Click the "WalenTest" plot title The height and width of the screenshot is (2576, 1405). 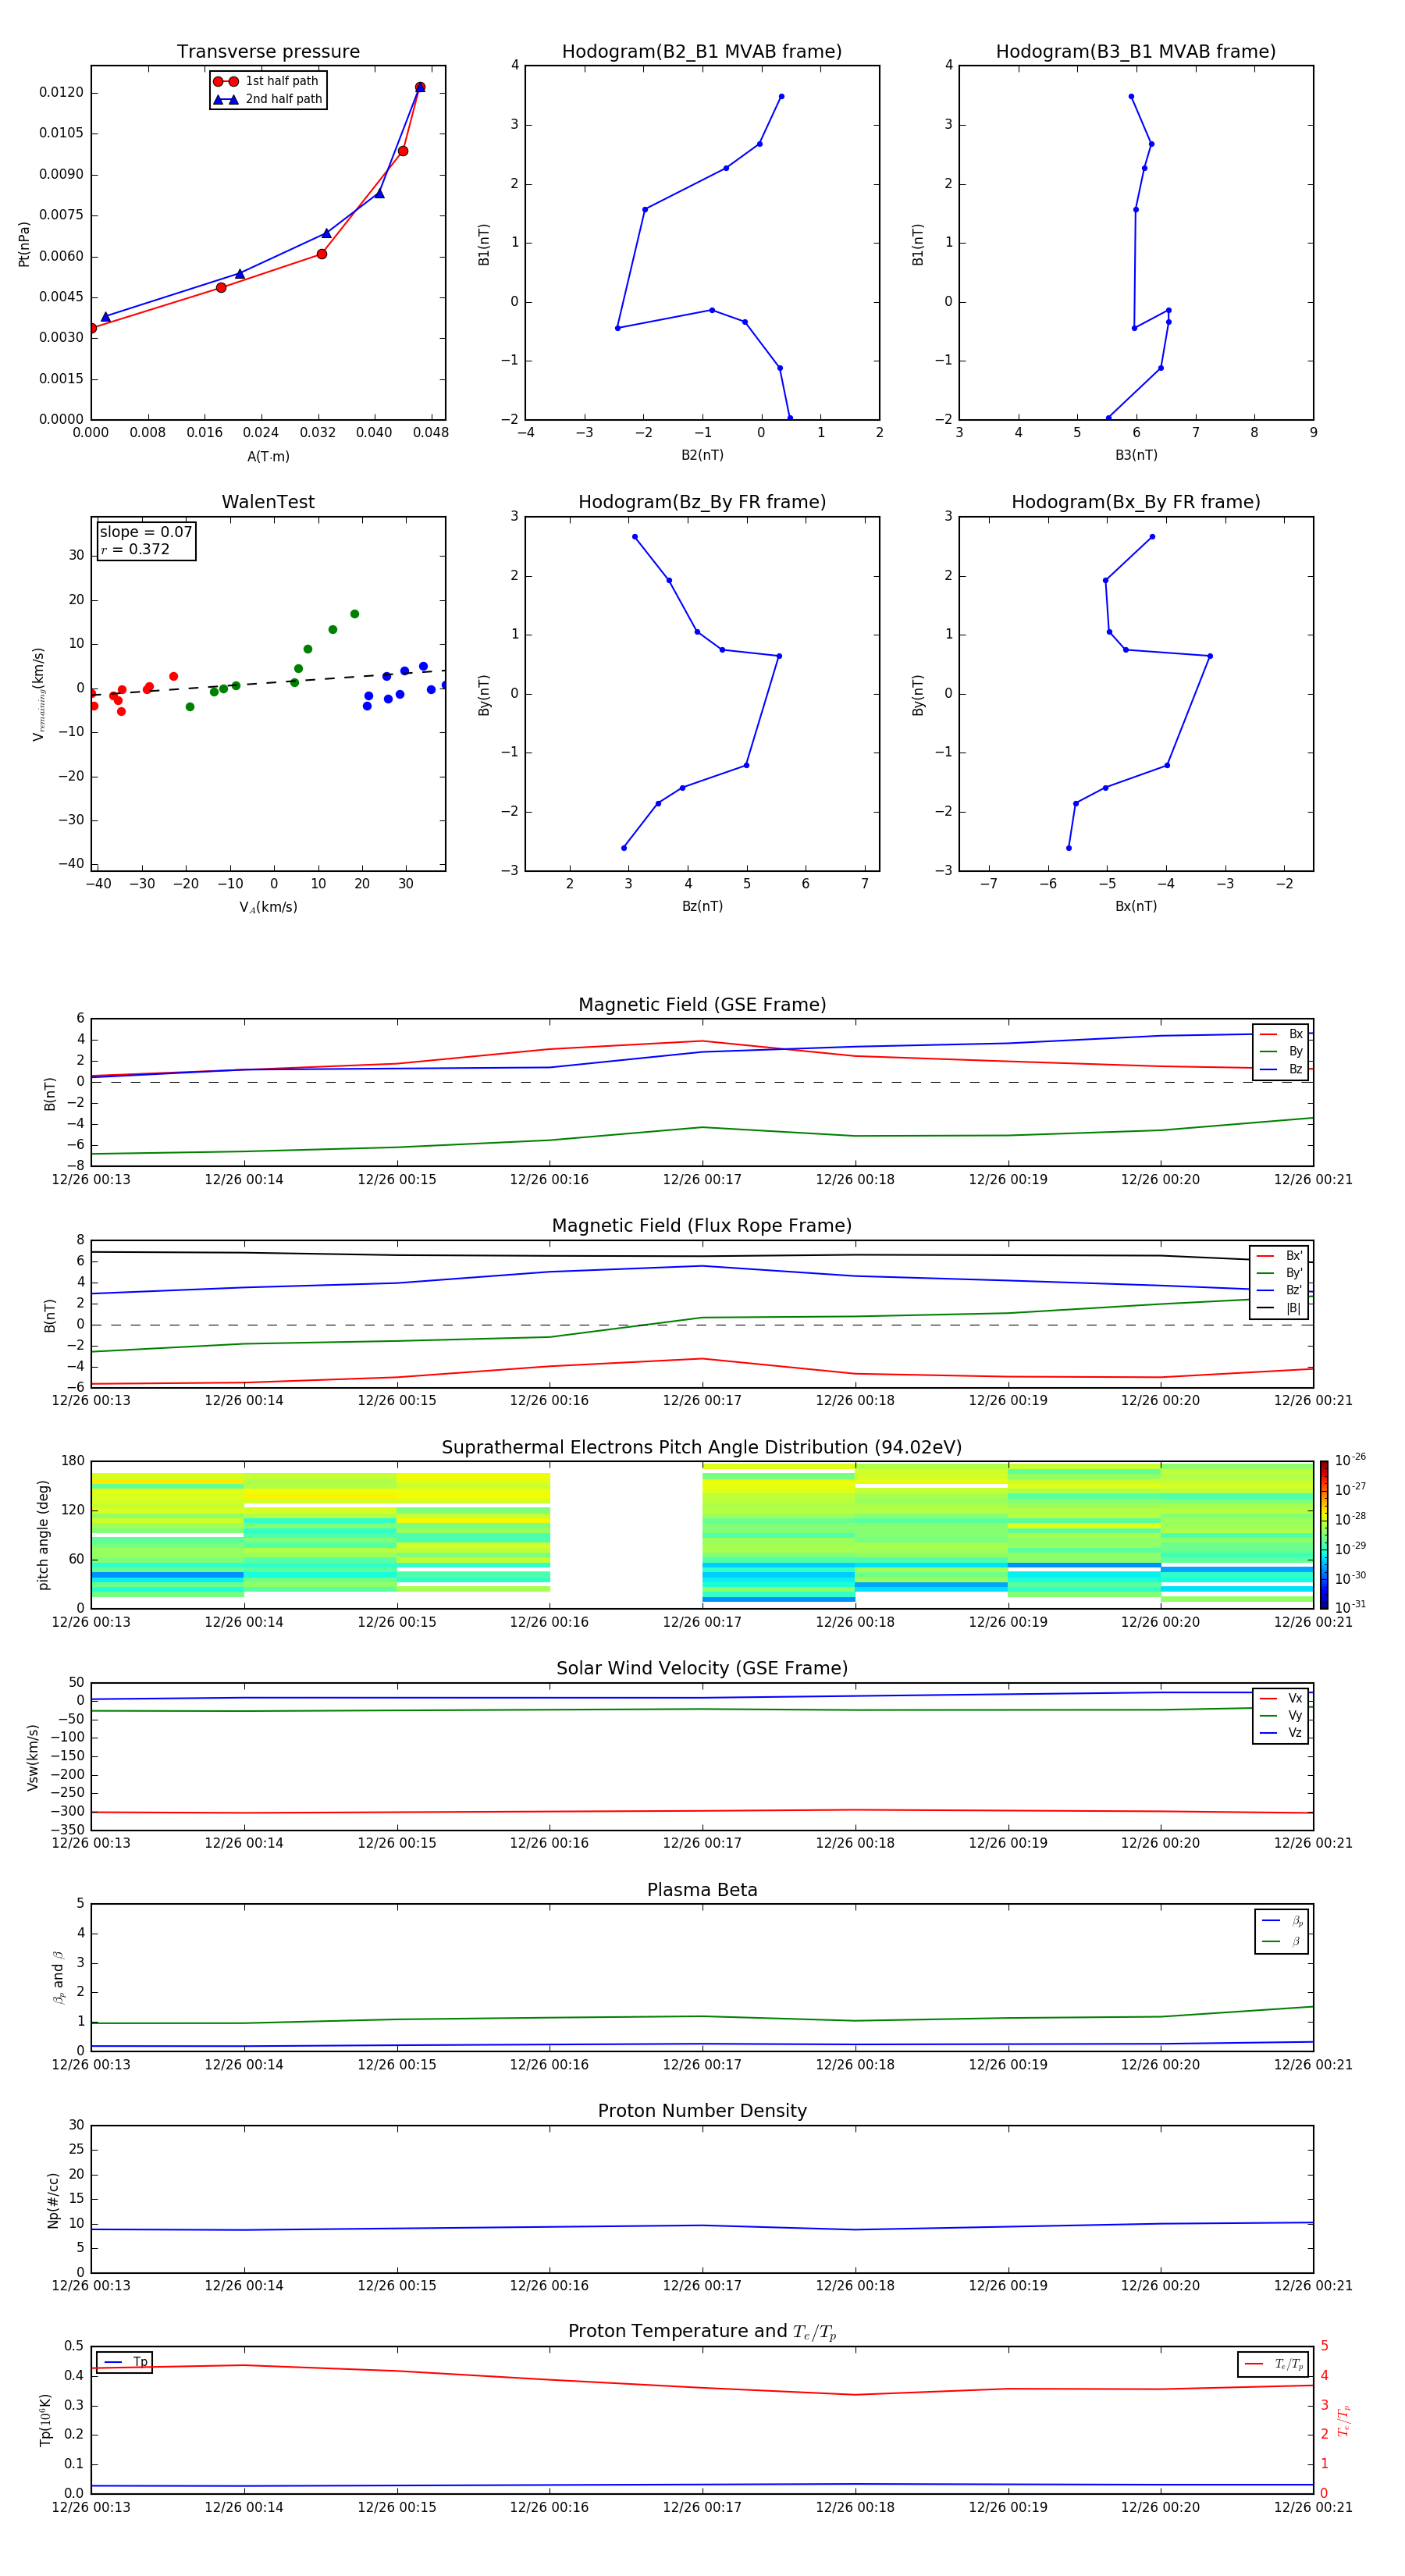268,502
